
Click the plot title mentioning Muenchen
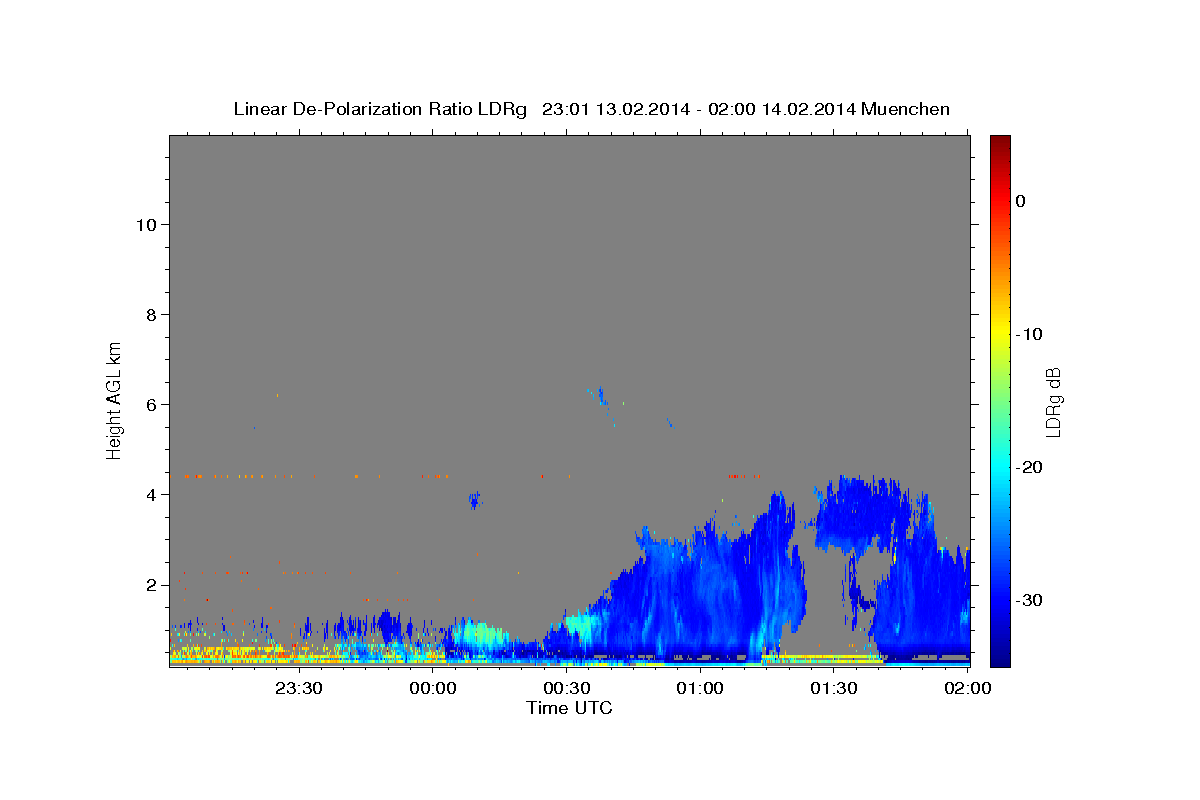coord(591,109)
